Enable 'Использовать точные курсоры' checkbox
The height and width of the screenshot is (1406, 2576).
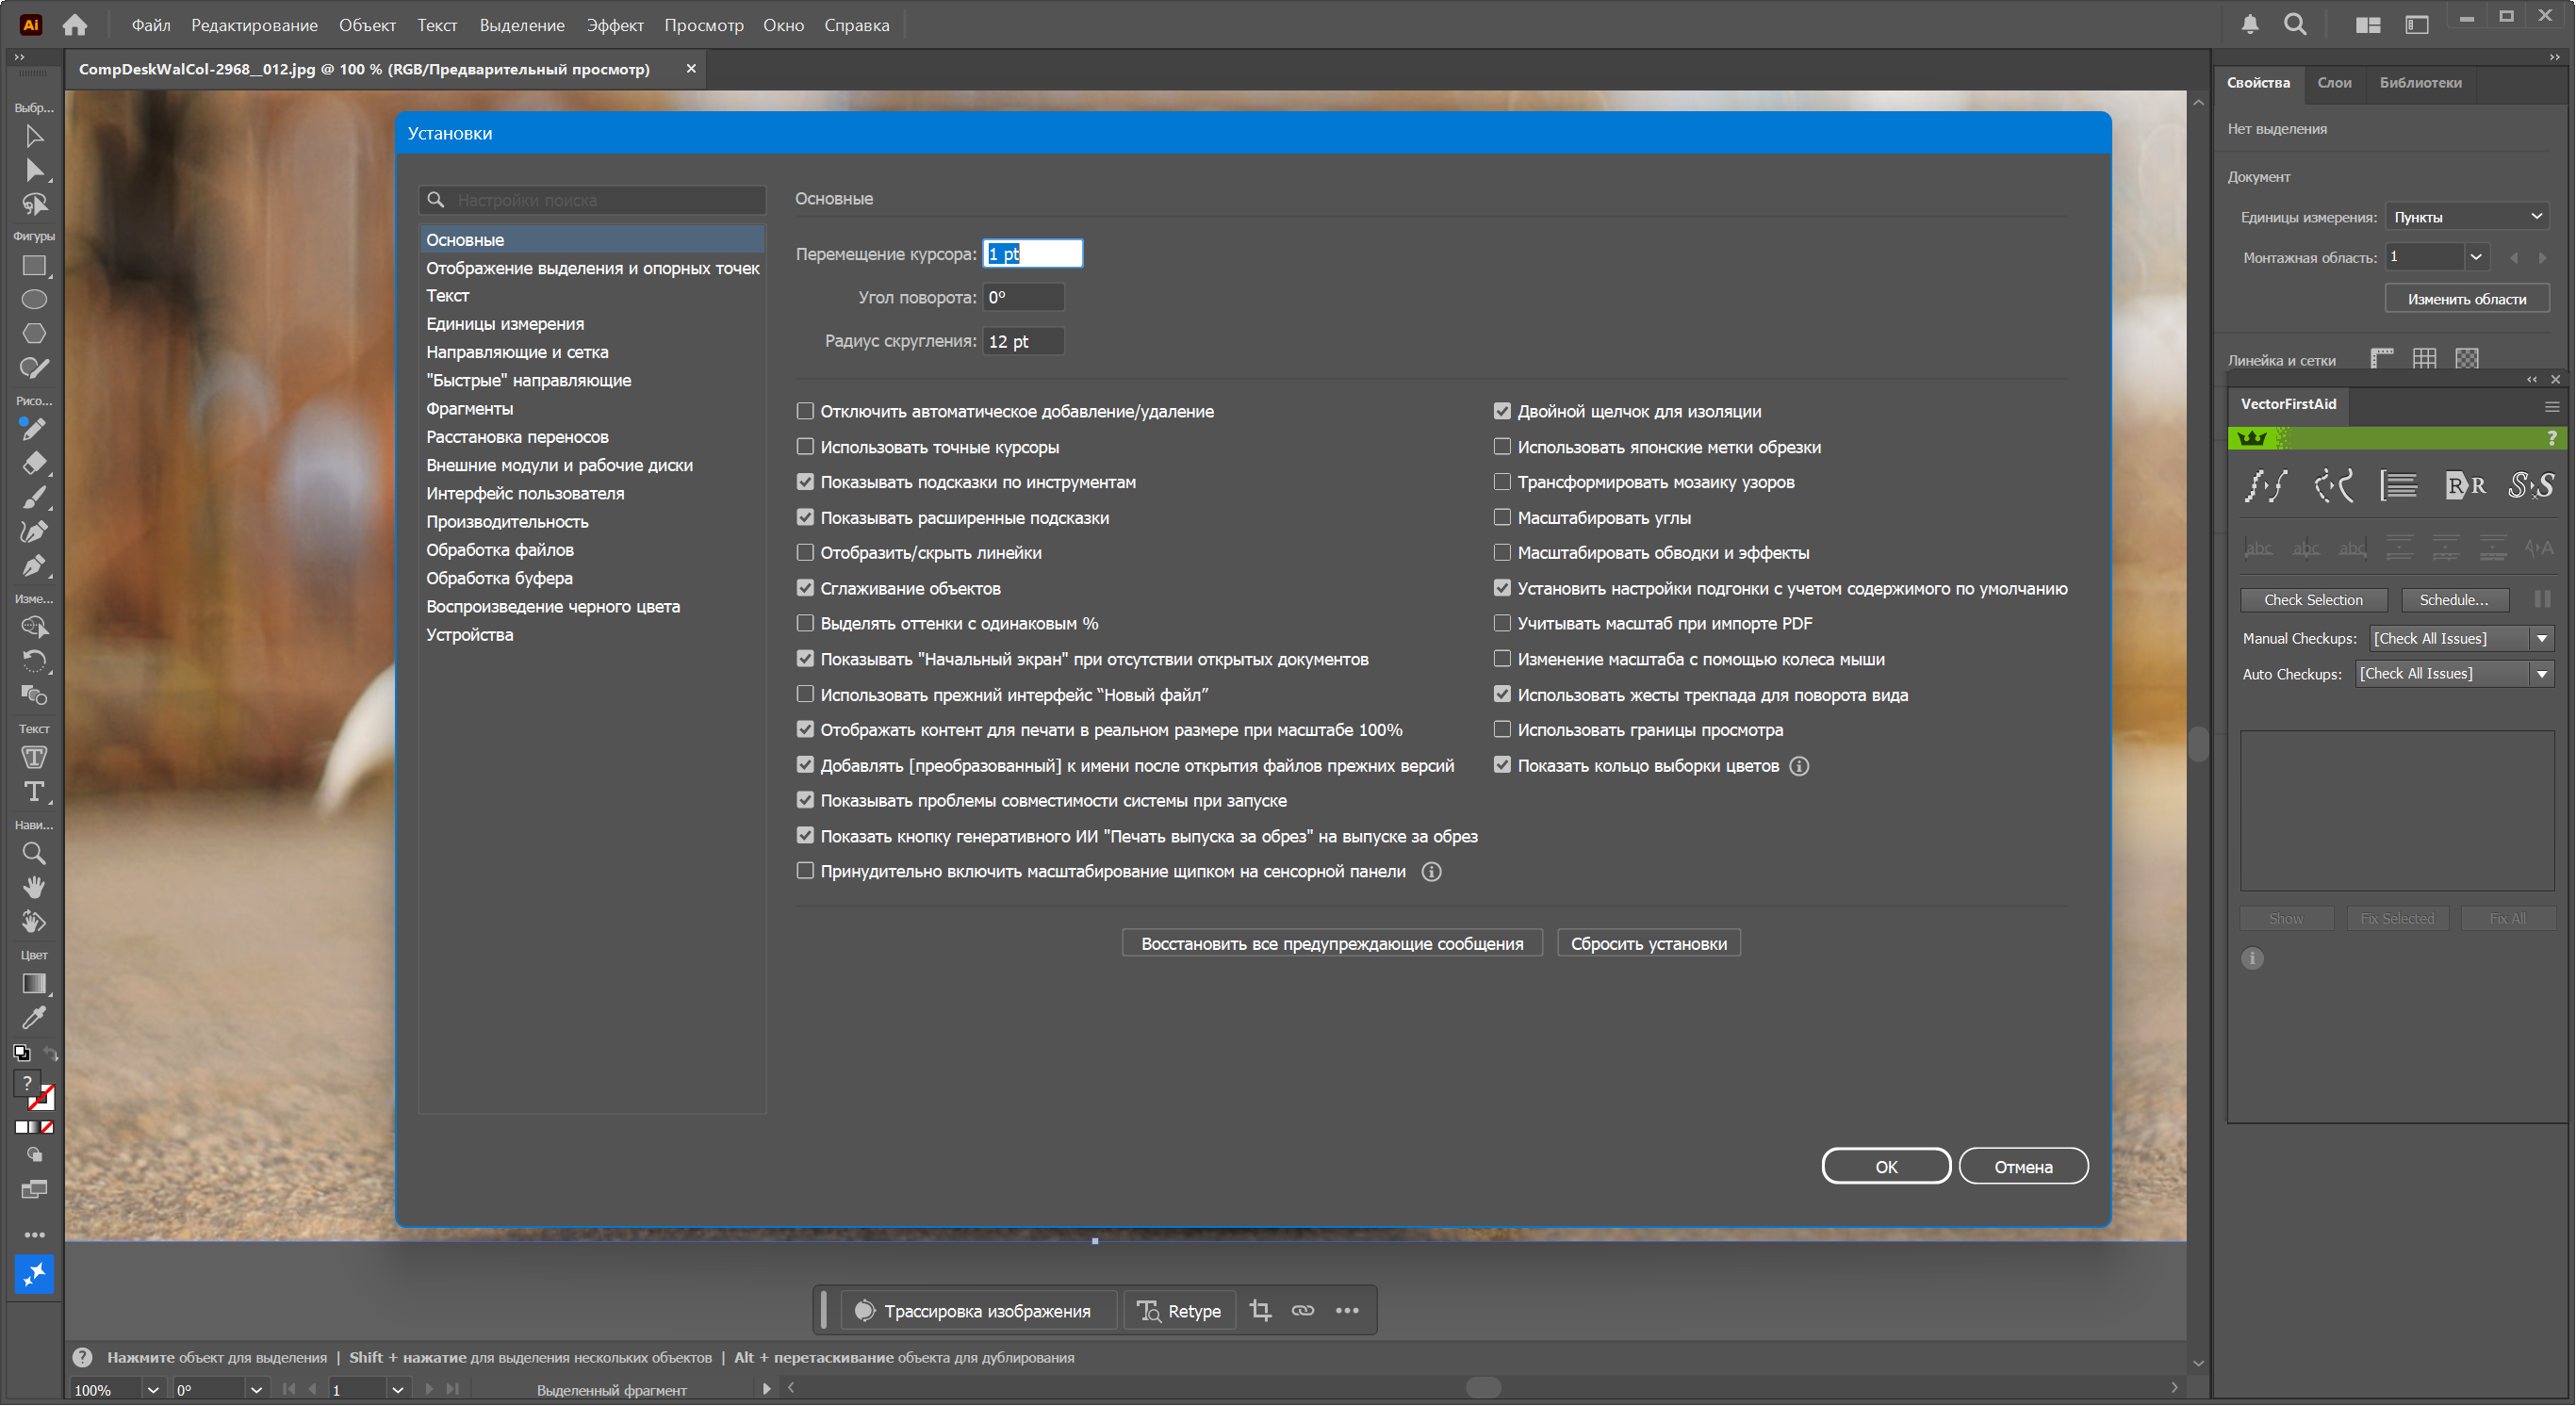(805, 447)
